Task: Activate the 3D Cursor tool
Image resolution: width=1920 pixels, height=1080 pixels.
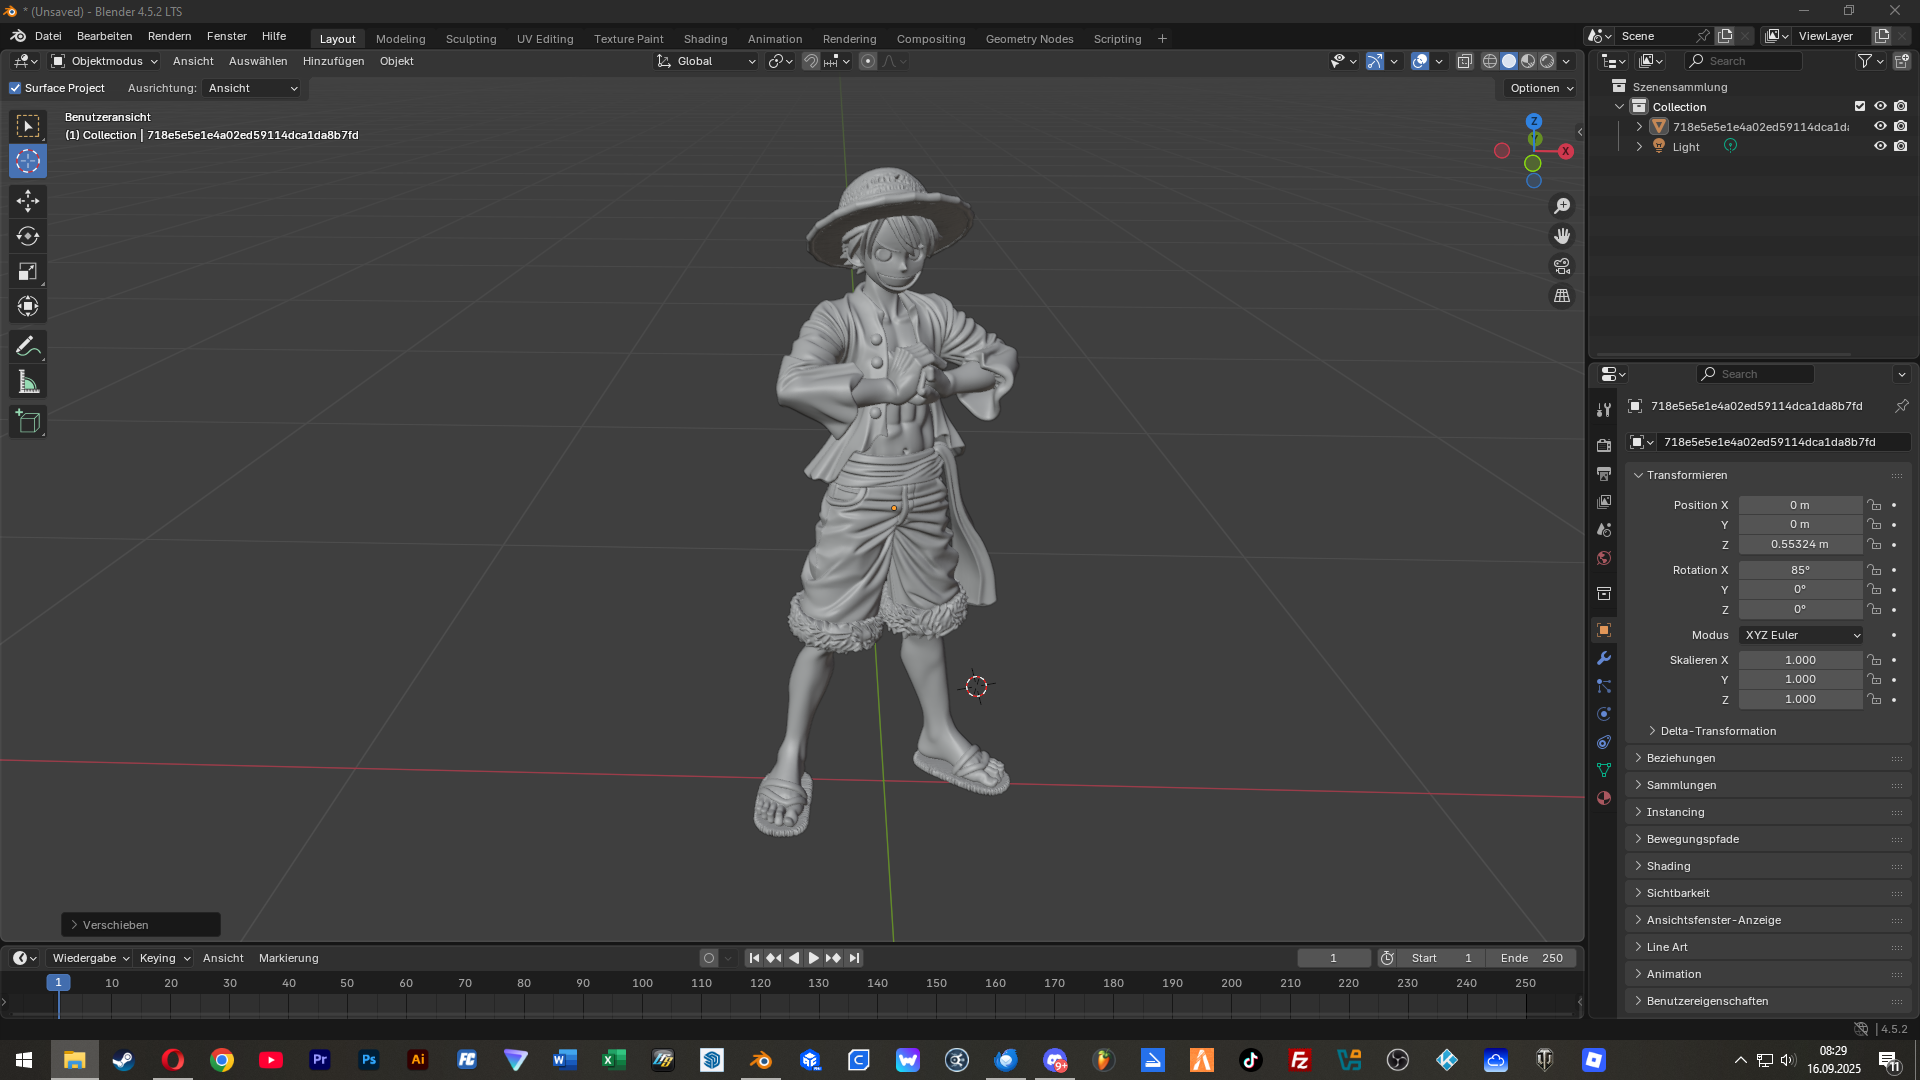Action: (x=28, y=161)
